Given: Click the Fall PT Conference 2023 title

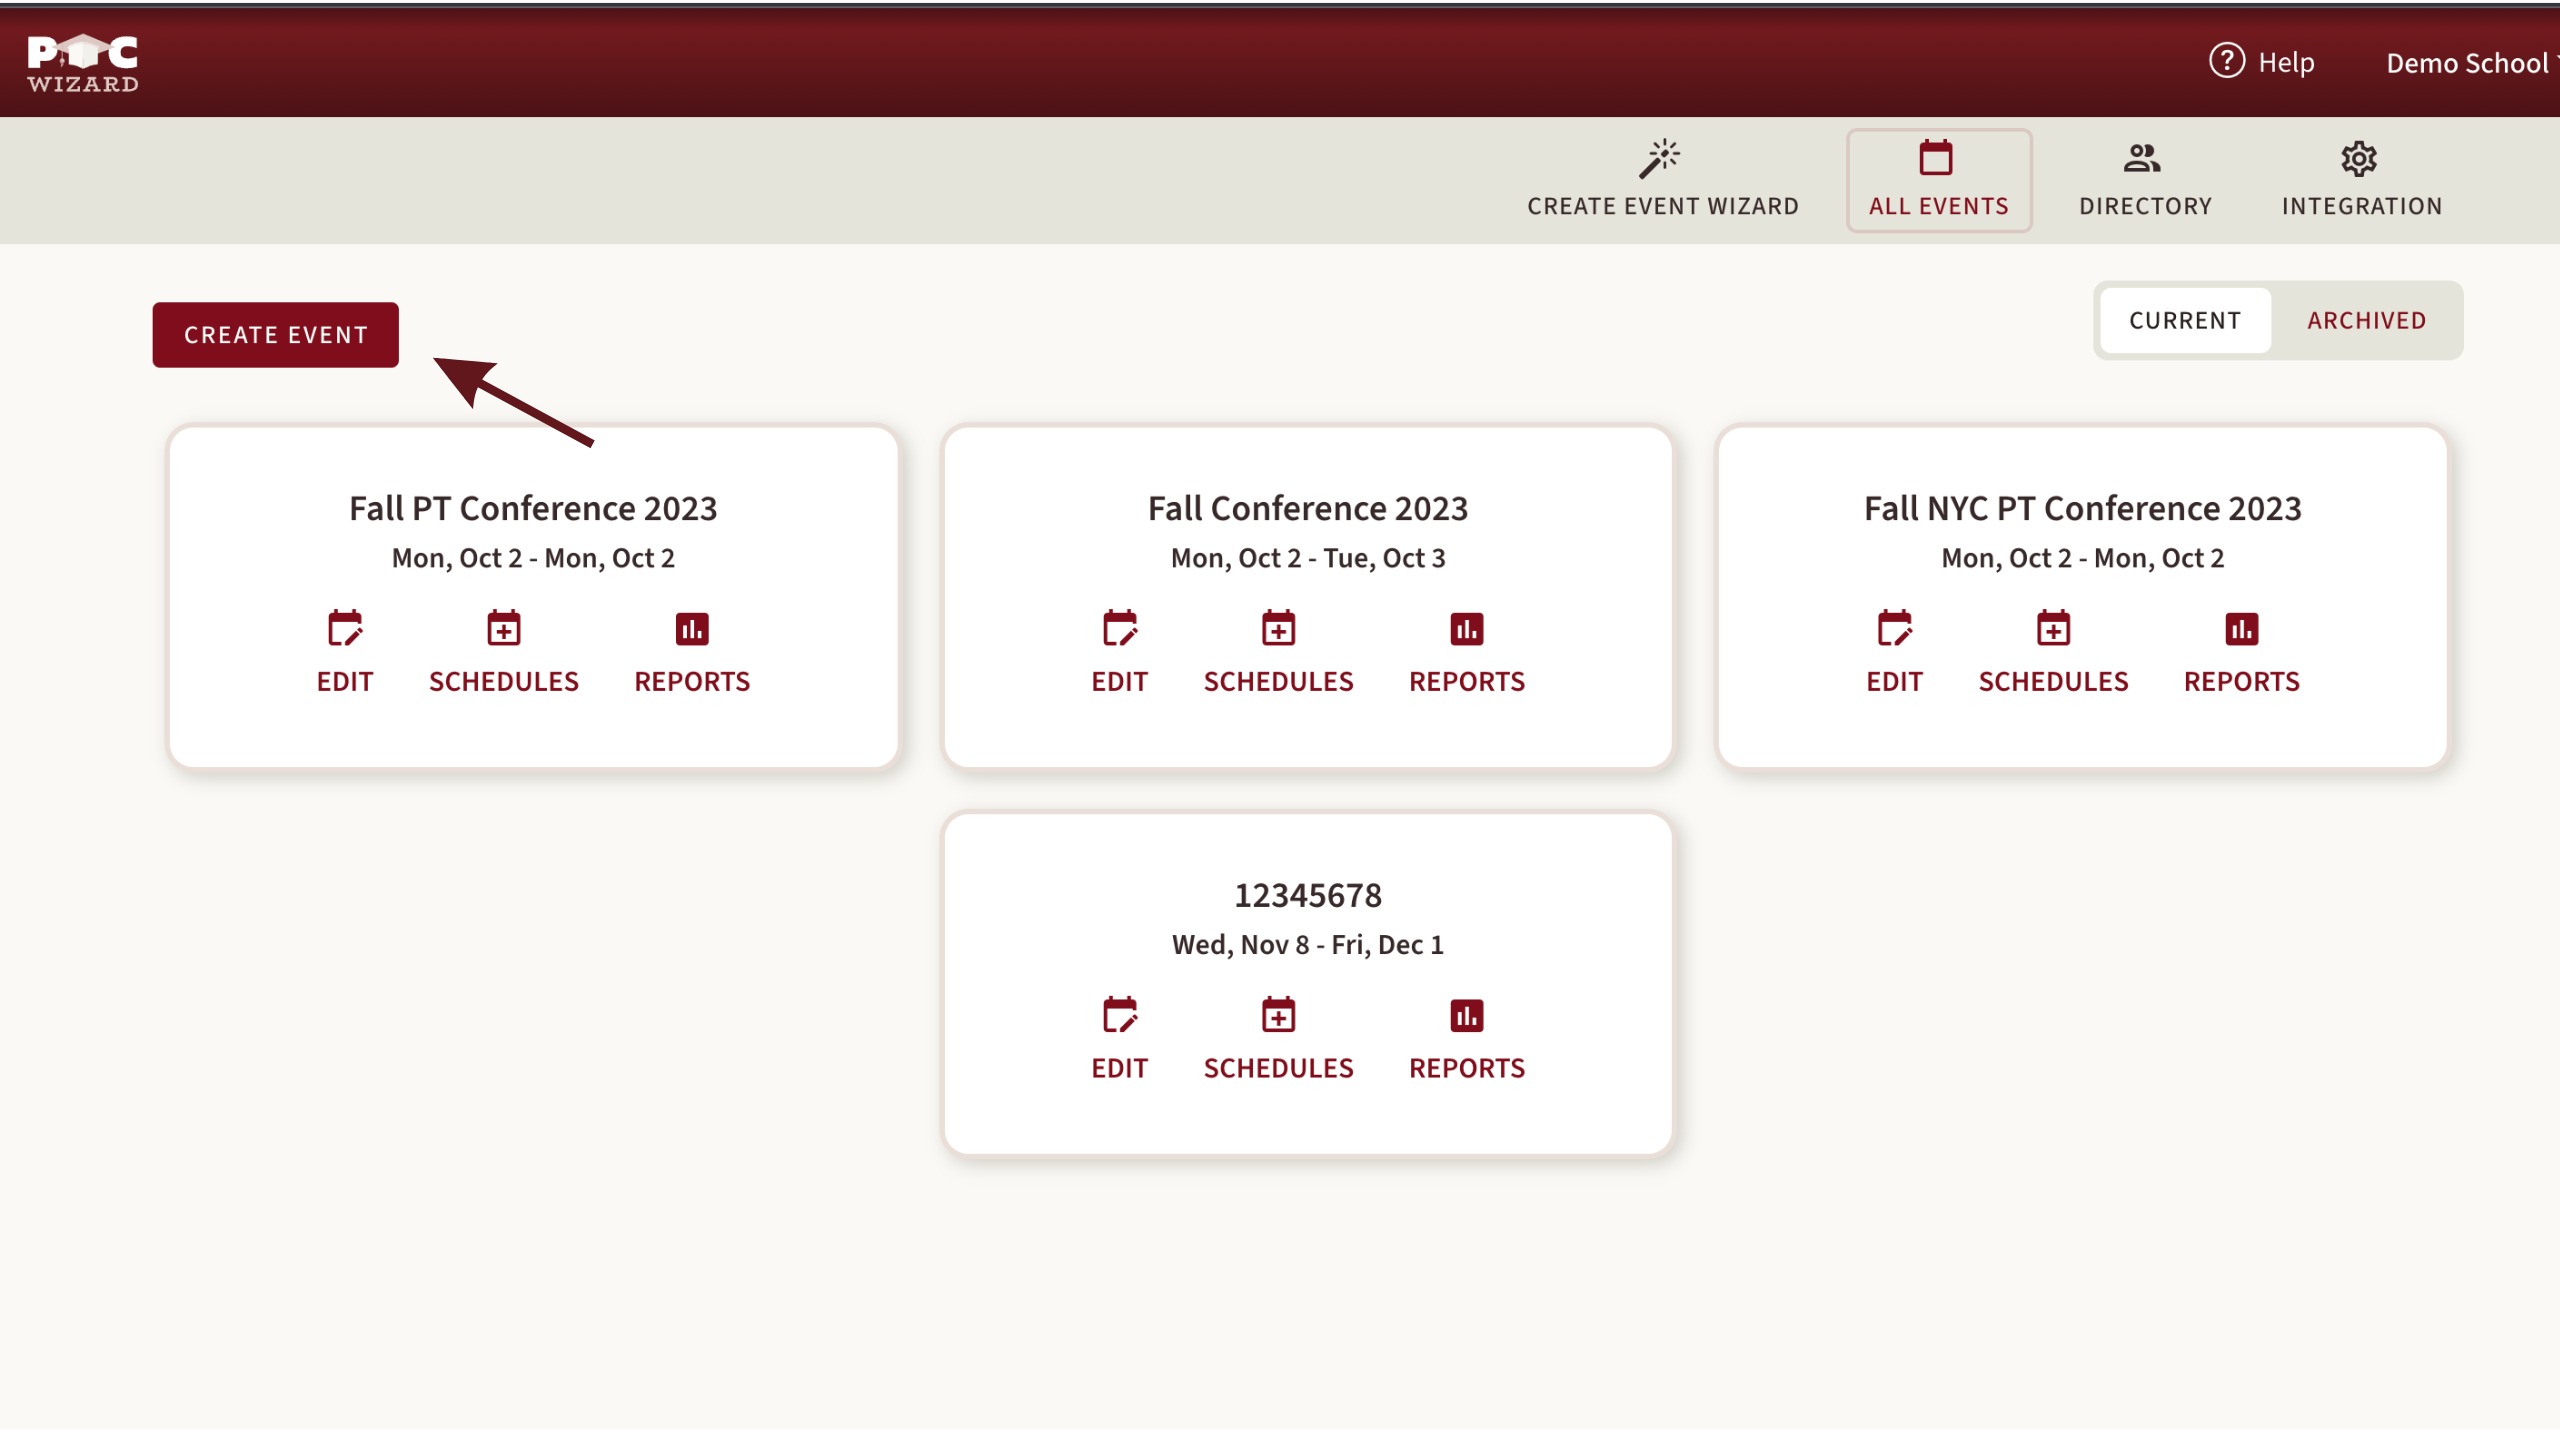Looking at the screenshot, I should coord(533,509).
